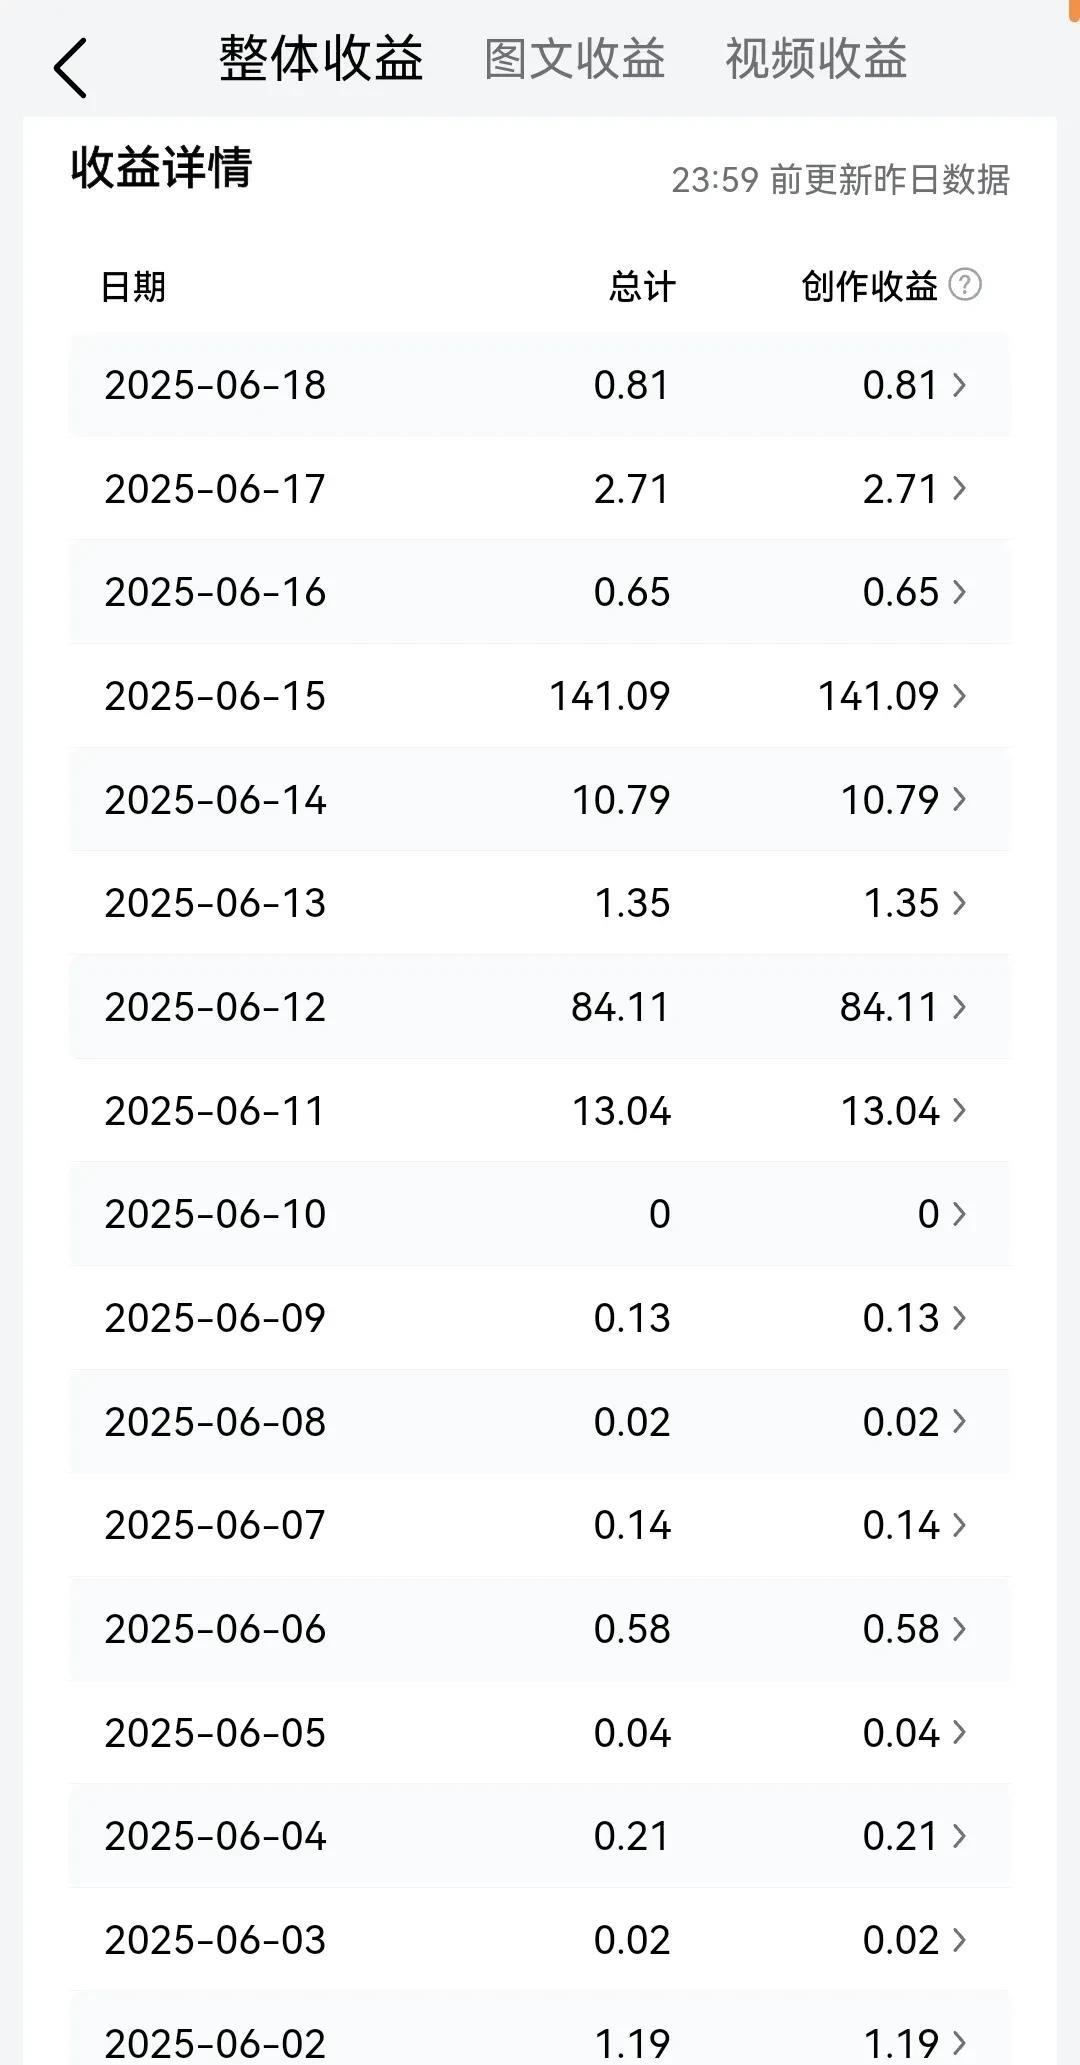View 2025-06-17 creation earnings 2.71
The width and height of the screenshot is (1080, 2065).
point(900,489)
